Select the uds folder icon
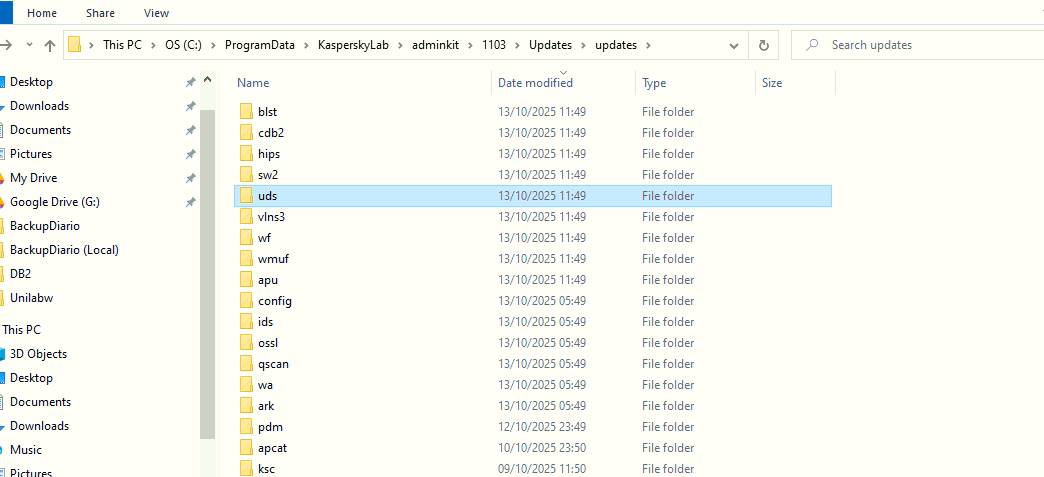 tap(246, 196)
